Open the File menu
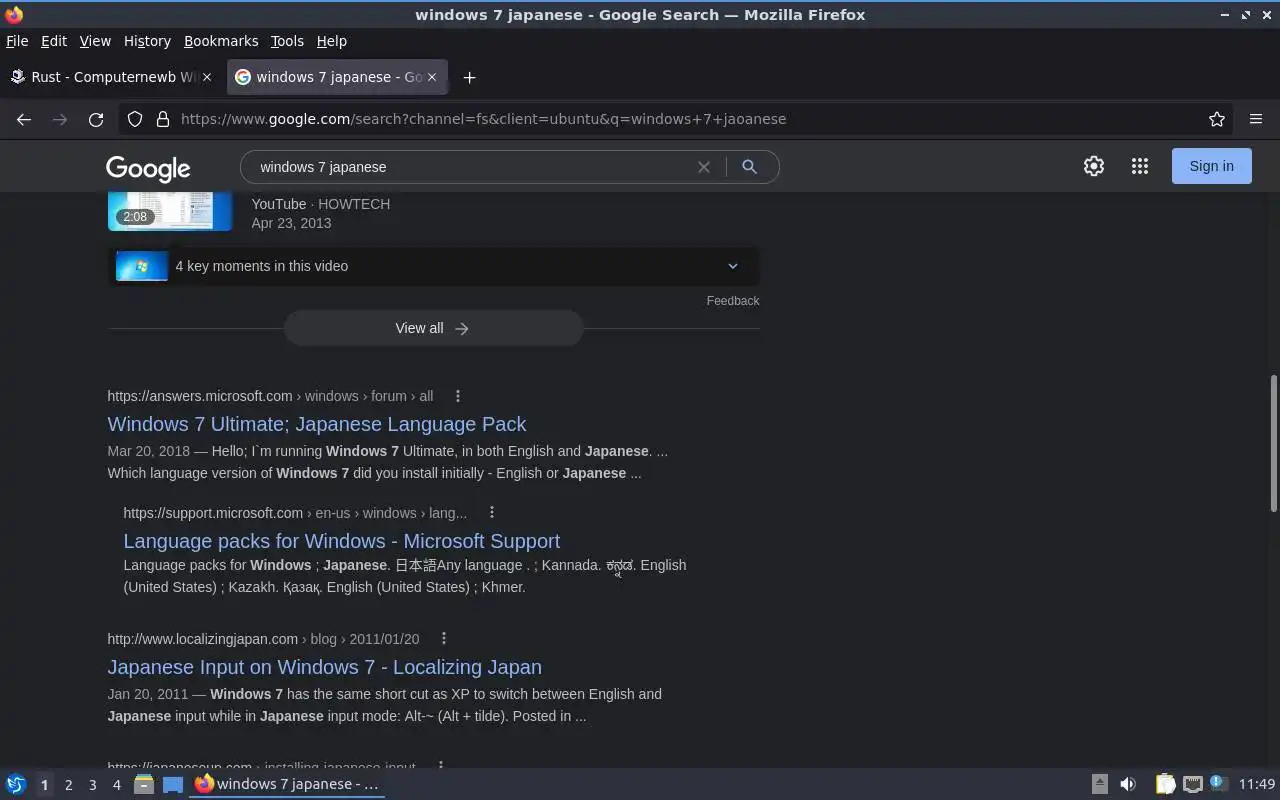 (x=17, y=41)
